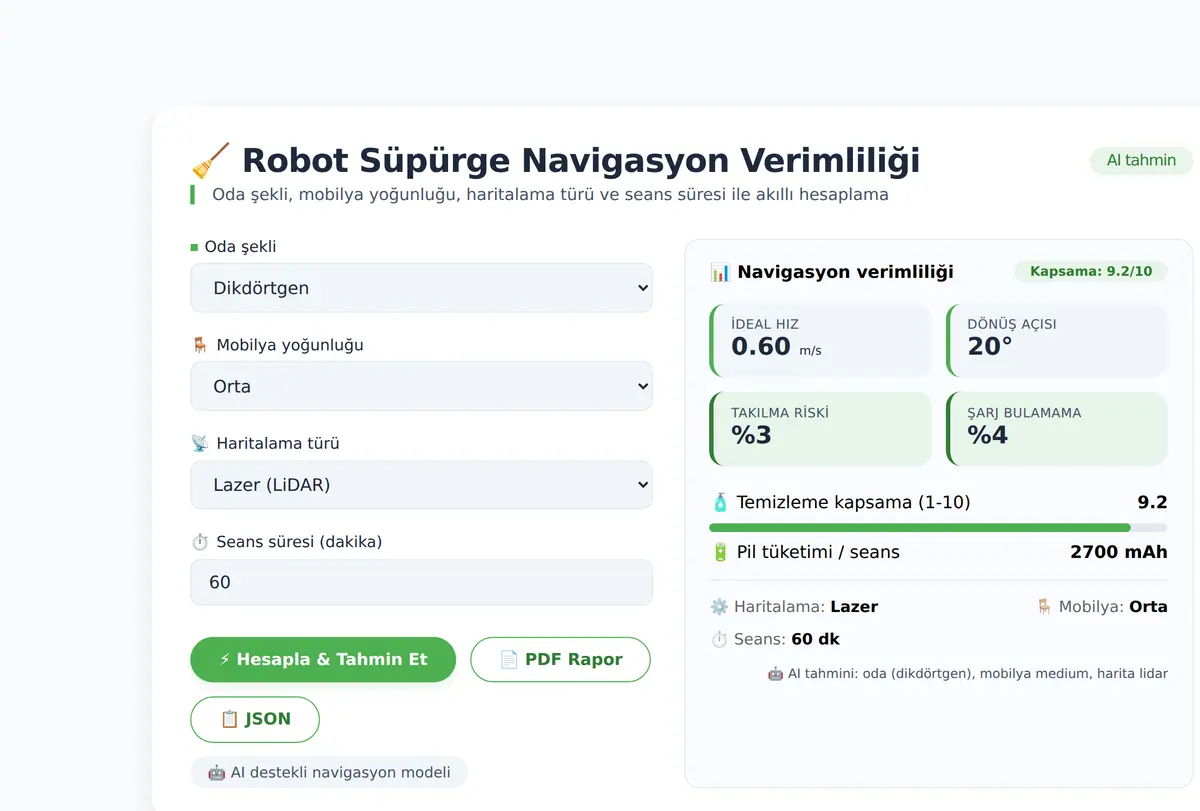Screen dimensions: 1200x811
Task: Click the AI destekli navigasyon modeli chip
Action: coord(329,772)
